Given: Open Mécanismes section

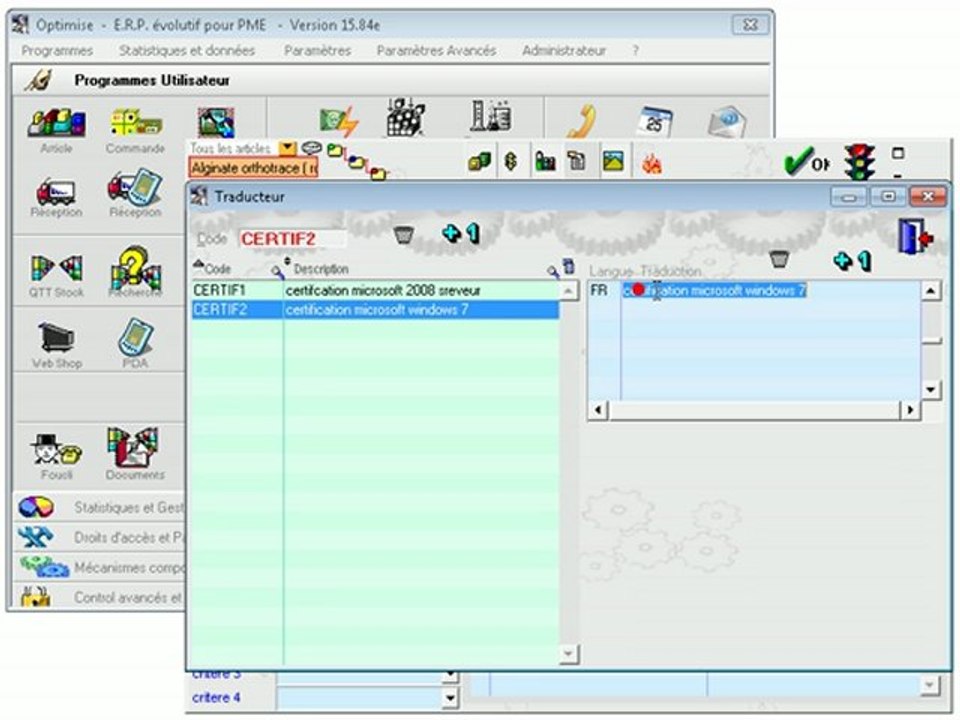Looking at the screenshot, I should [x=99, y=568].
